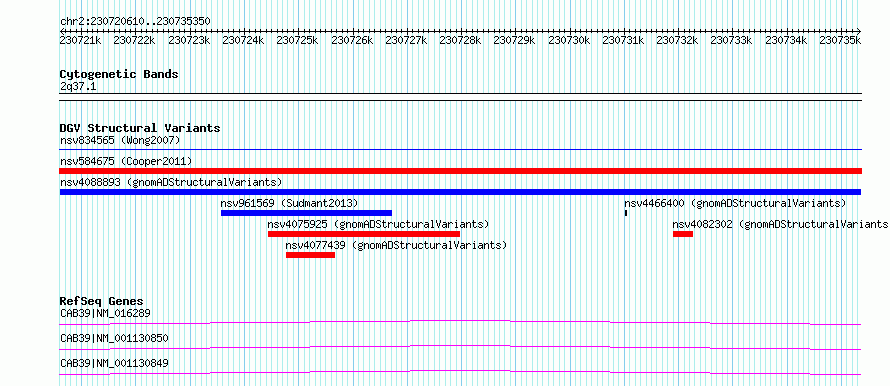
Task: Click the 230723k ruler position
Action: coord(190,40)
